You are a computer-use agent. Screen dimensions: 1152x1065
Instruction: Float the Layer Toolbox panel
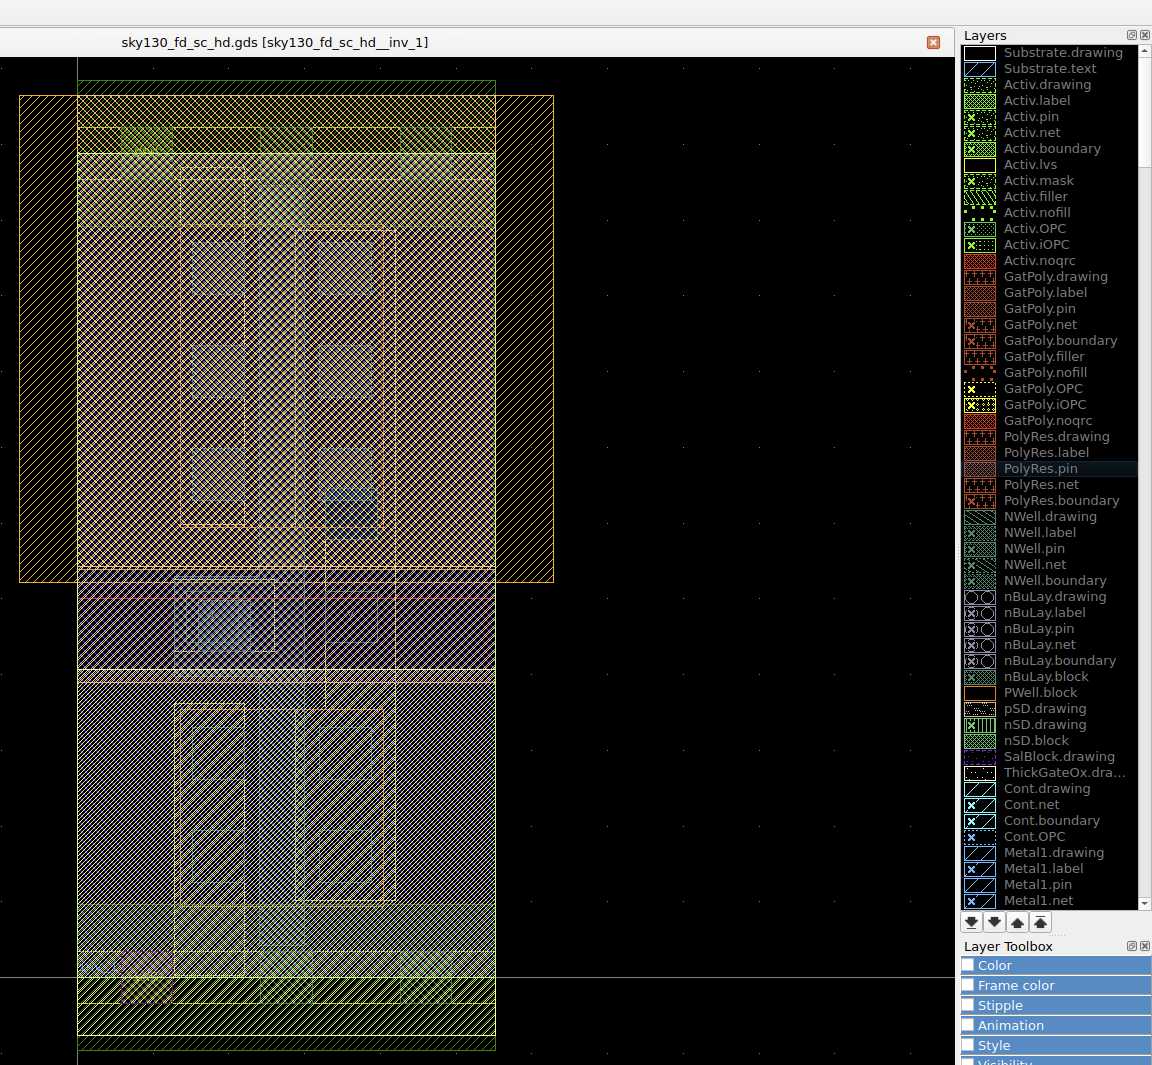[1132, 946]
